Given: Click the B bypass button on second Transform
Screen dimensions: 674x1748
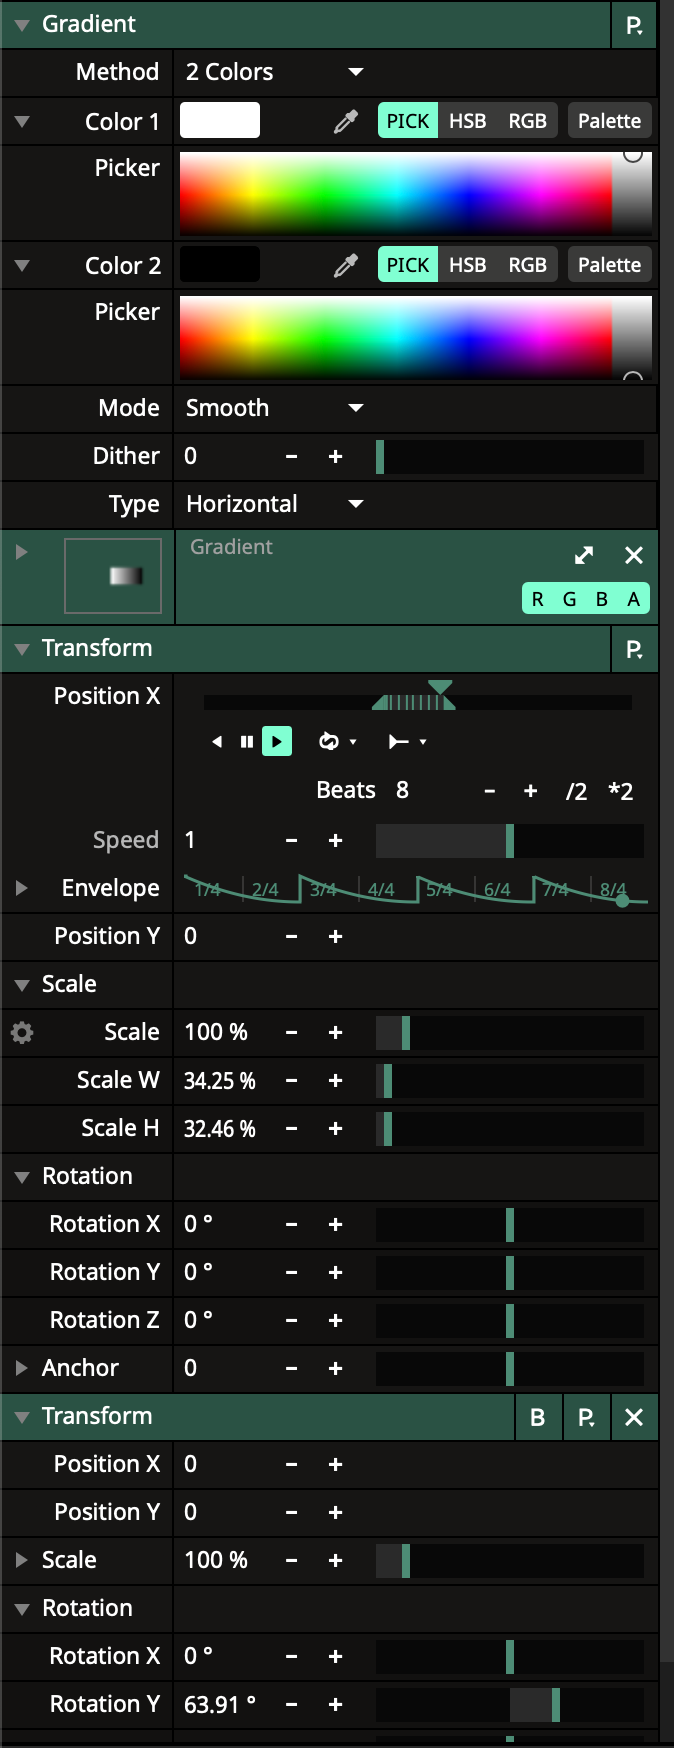Looking at the screenshot, I should 538,1417.
